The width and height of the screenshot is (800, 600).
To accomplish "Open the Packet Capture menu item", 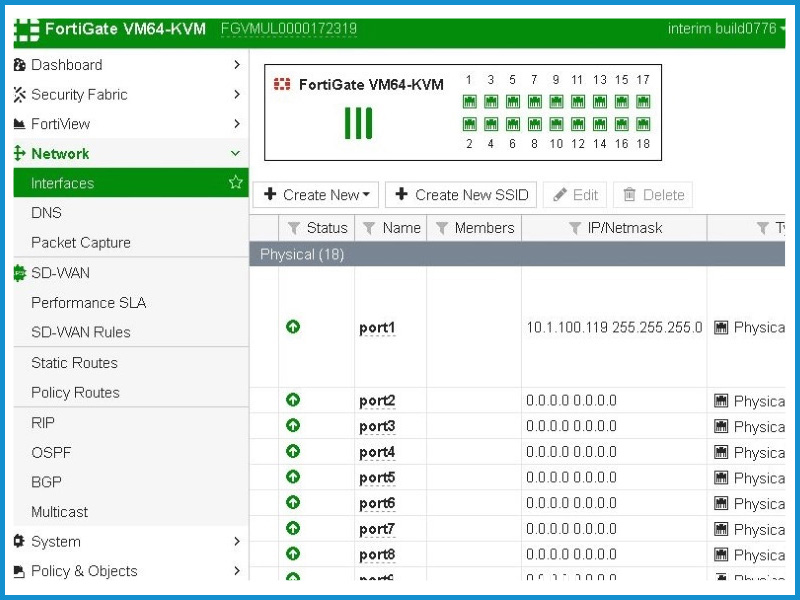I will 81,242.
